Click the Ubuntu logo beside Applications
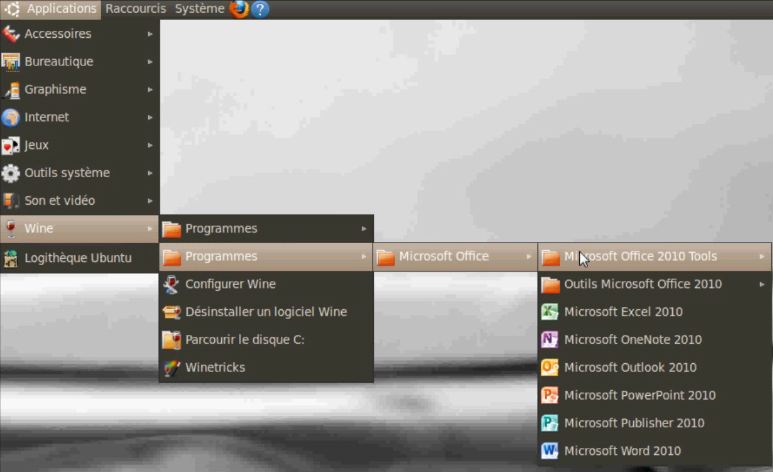773x472 pixels. (x=12, y=9)
